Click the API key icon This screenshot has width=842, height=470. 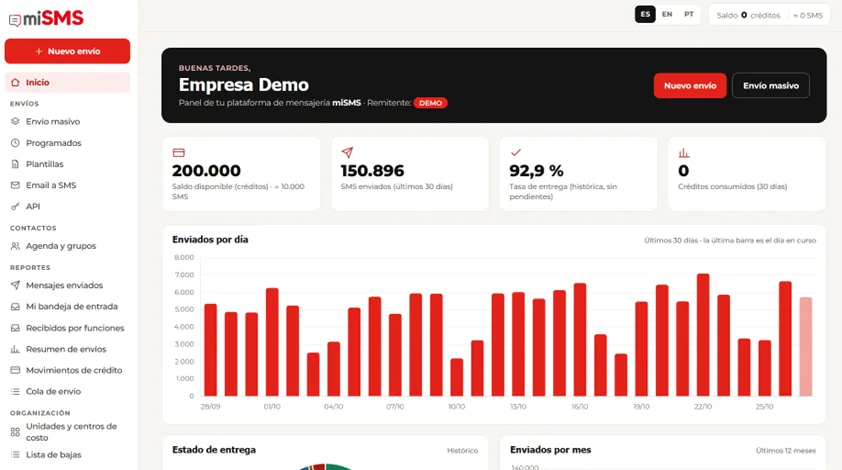pos(15,206)
